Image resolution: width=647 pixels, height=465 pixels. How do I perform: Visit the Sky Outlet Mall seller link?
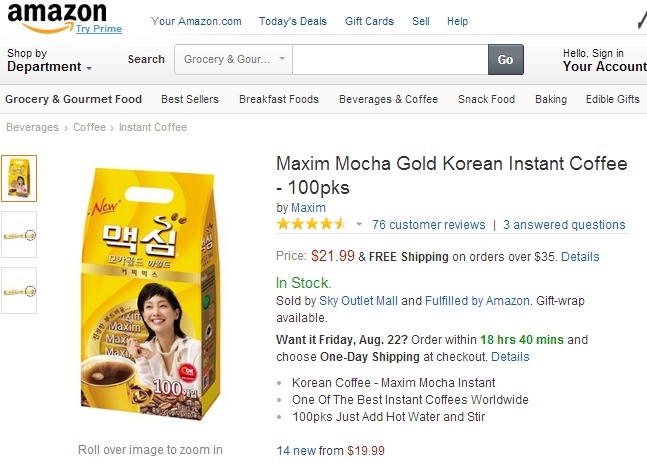tap(358, 300)
